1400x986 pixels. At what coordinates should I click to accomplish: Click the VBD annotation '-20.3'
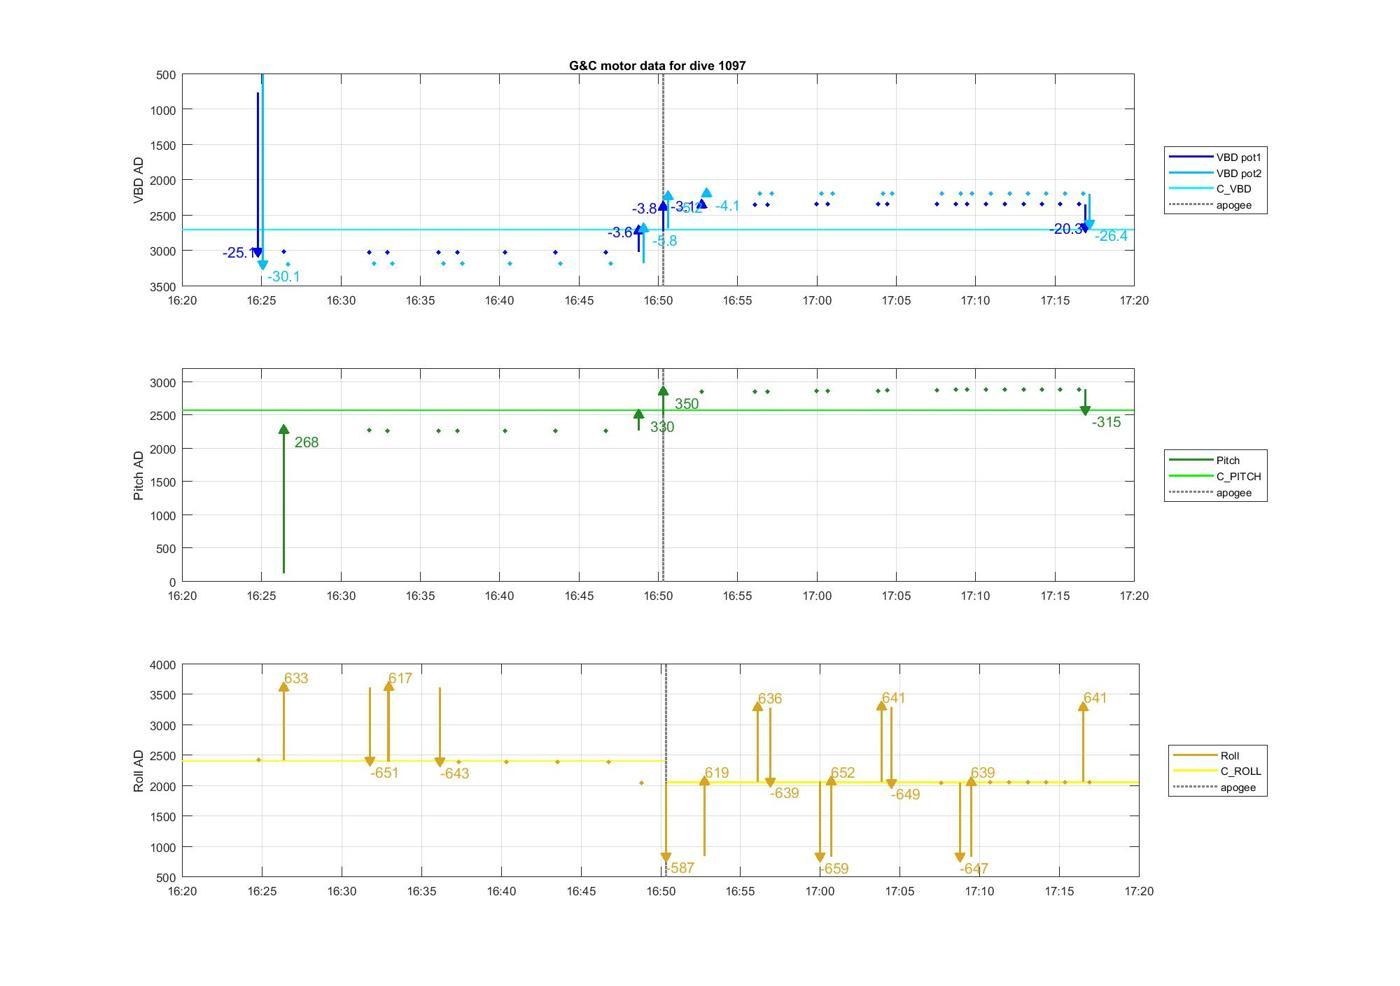(1065, 229)
